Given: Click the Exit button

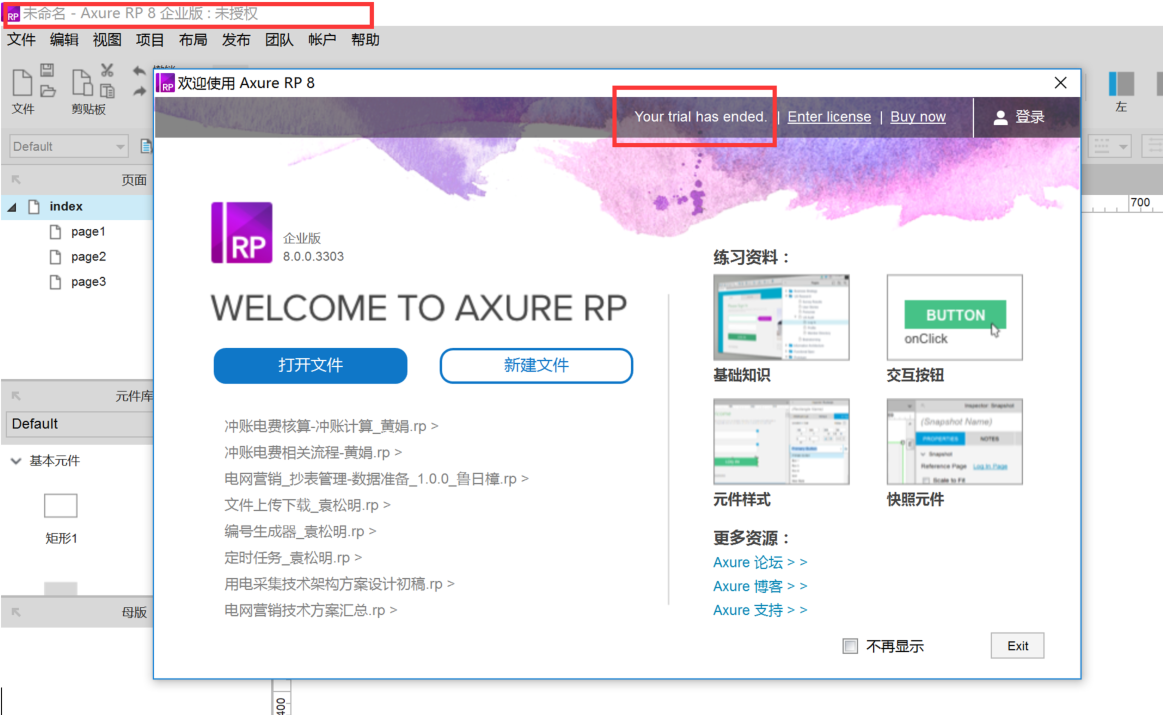Looking at the screenshot, I should pos(1018,646).
